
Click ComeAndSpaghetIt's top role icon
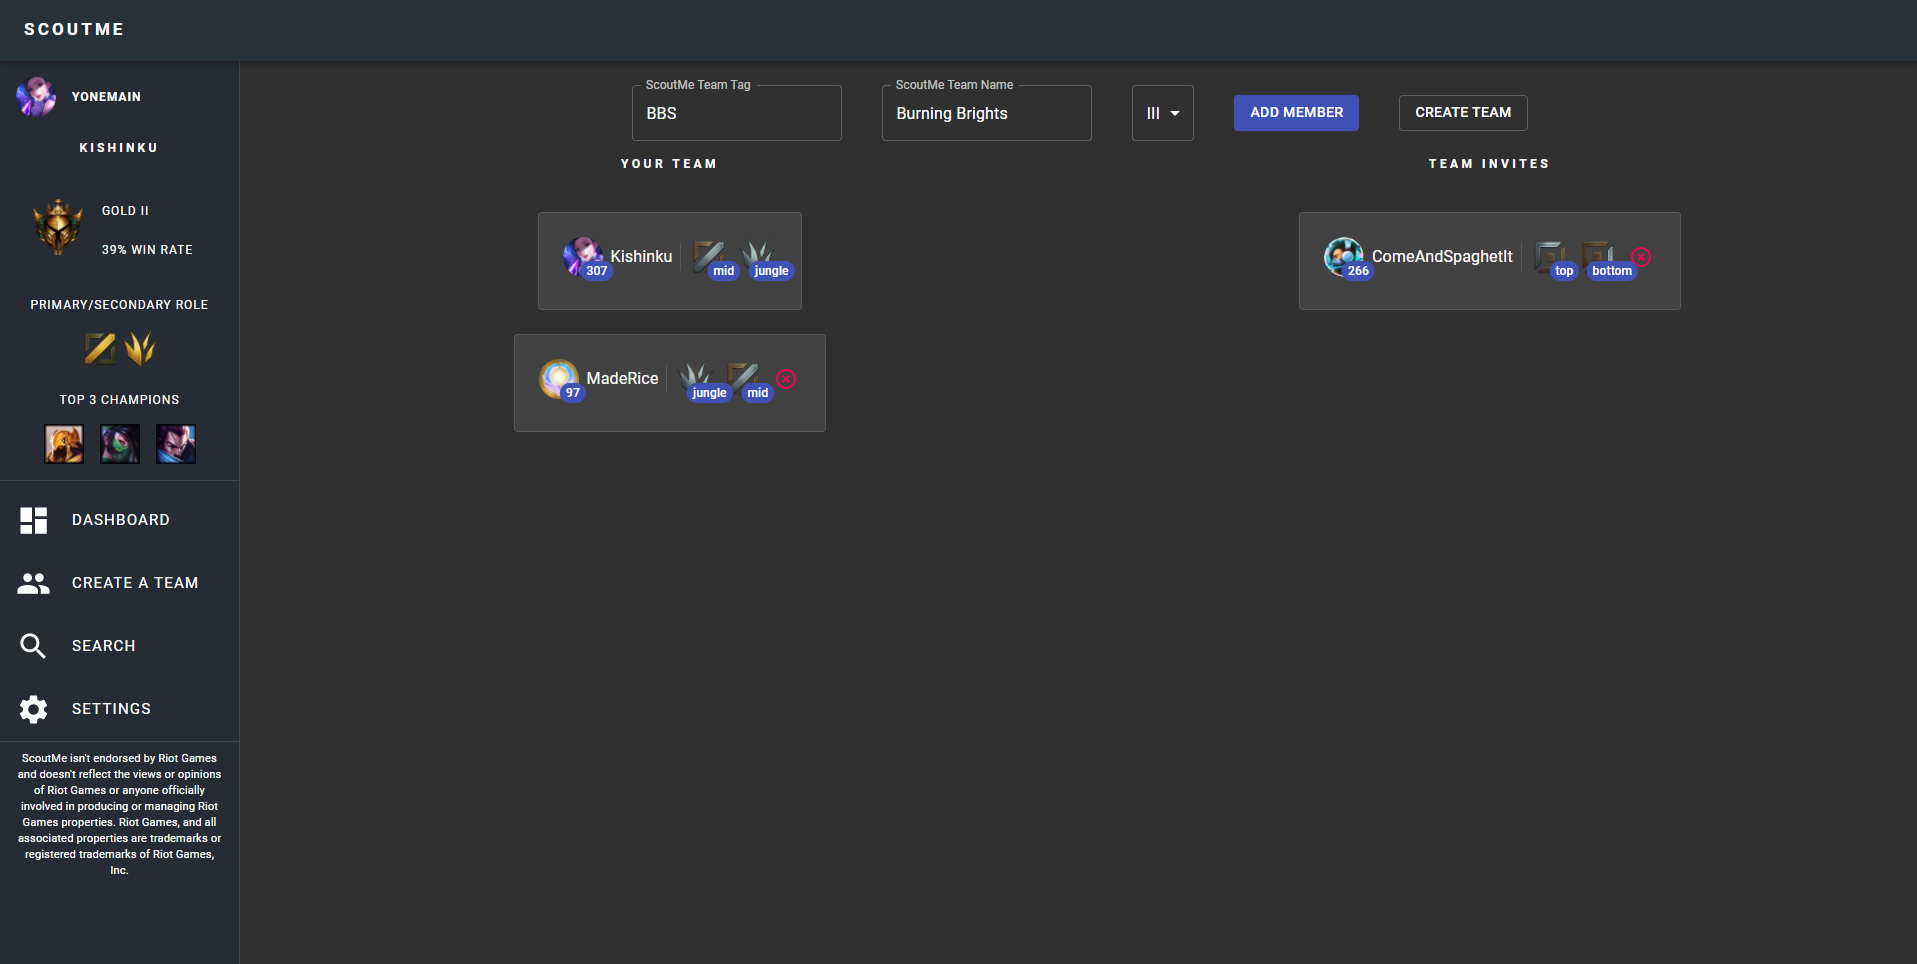(1550, 256)
